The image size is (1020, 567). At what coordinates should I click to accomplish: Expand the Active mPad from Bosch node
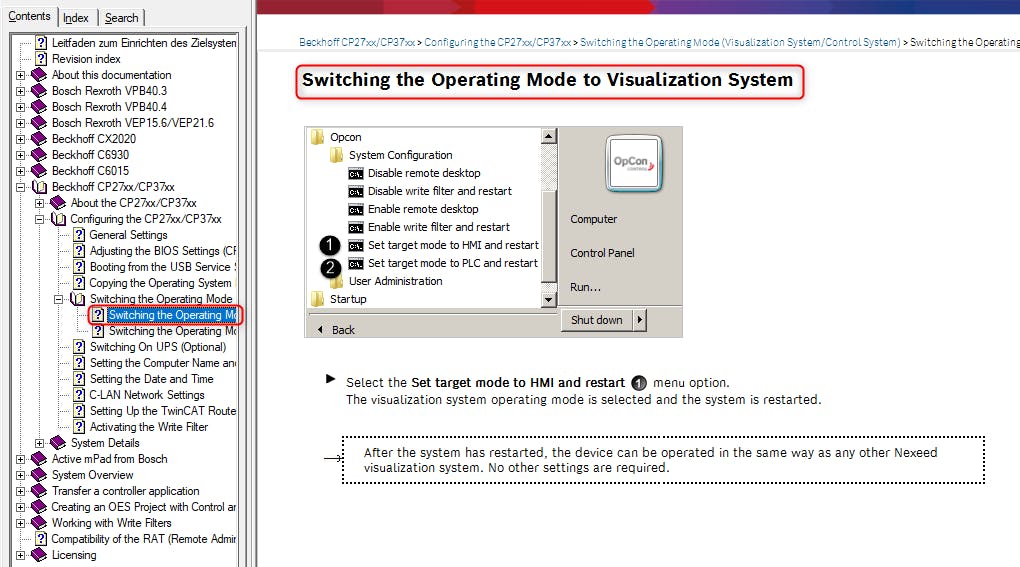pyautogui.click(x=21, y=459)
